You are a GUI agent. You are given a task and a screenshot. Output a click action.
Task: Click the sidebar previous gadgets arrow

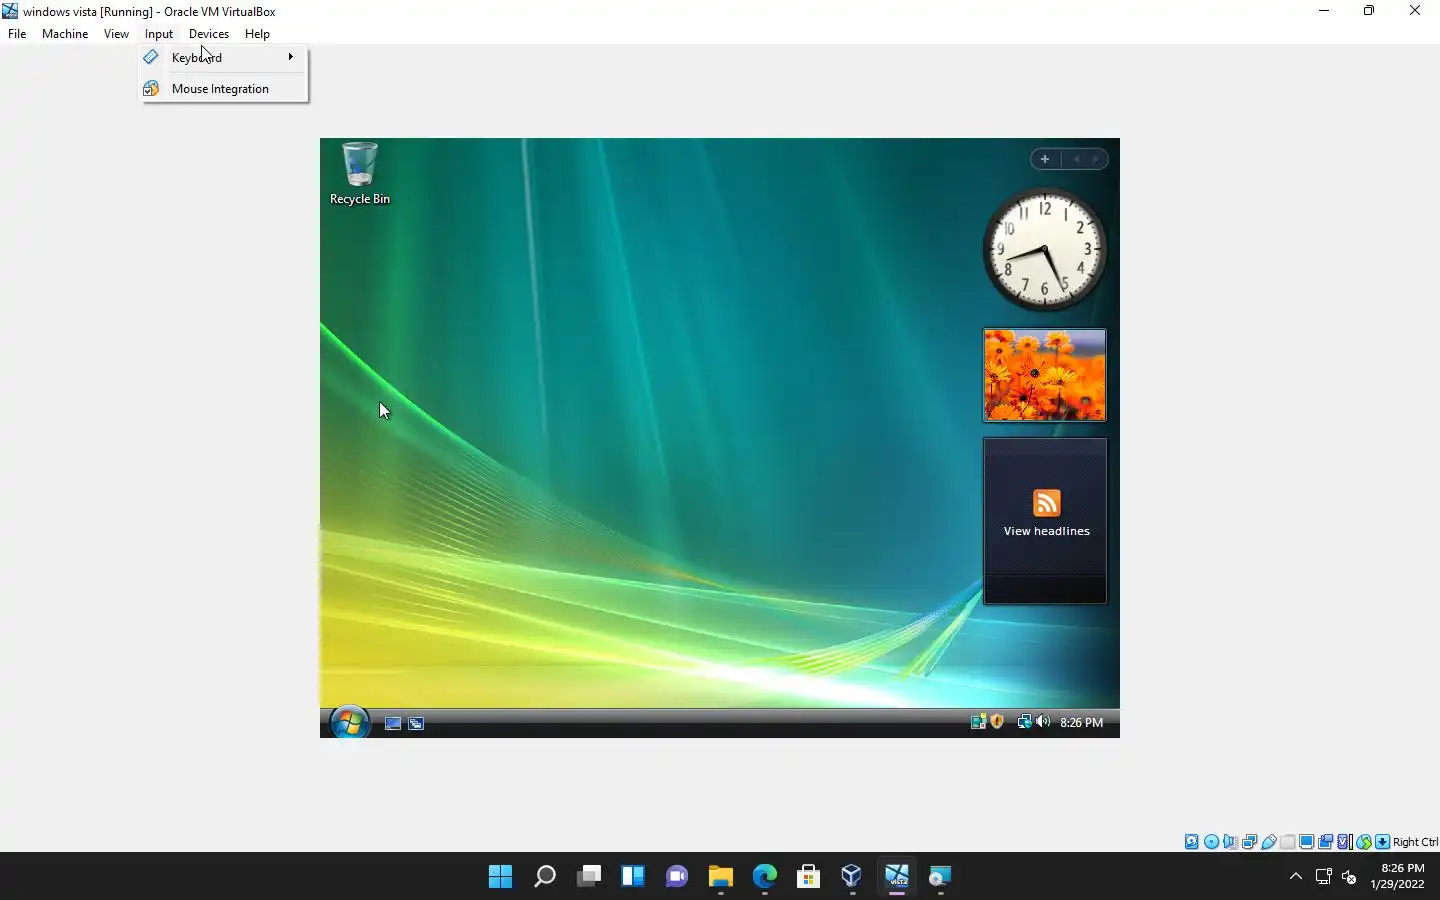click(x=1076, y=159)
